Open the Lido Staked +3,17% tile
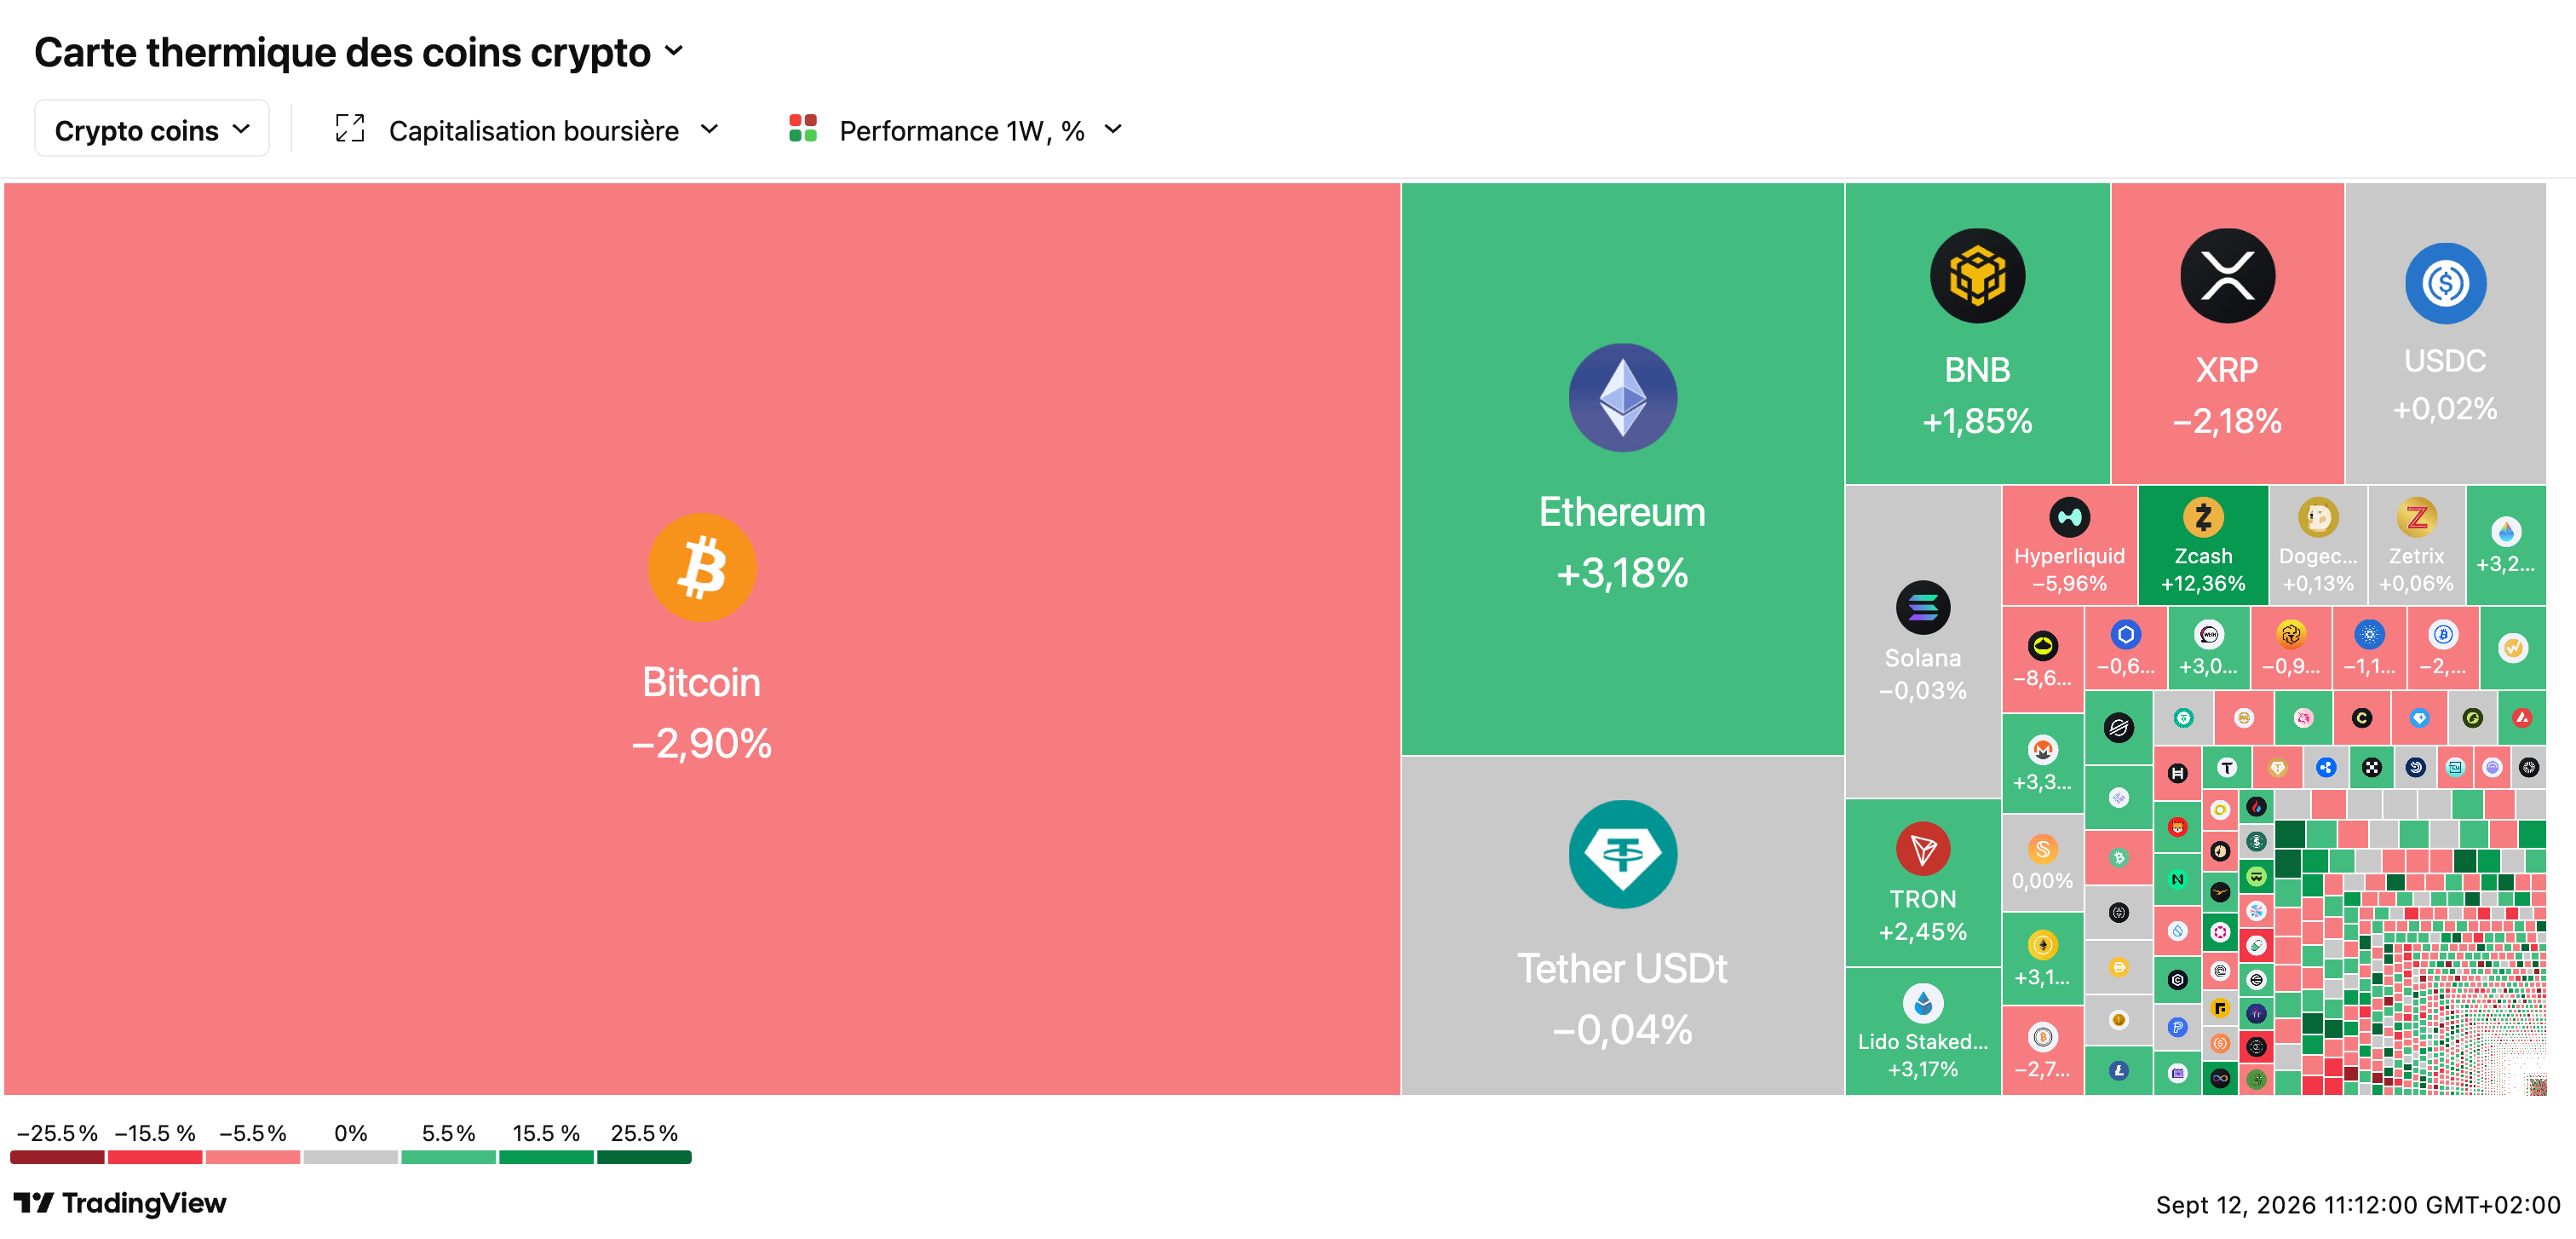Image resolution: width=2576 pixels, height=1239 pixels. pyautogui.click(x=1922, y=1031)
